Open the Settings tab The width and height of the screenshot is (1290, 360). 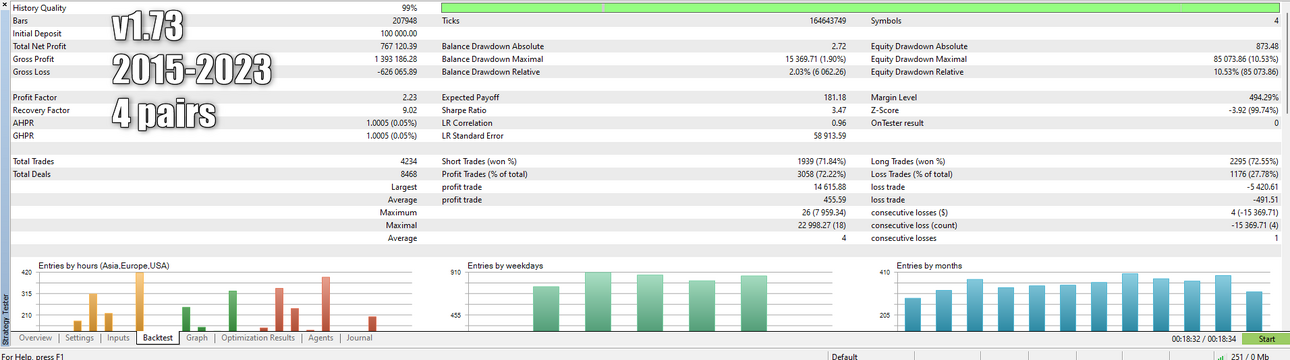(x=79, y=338)
